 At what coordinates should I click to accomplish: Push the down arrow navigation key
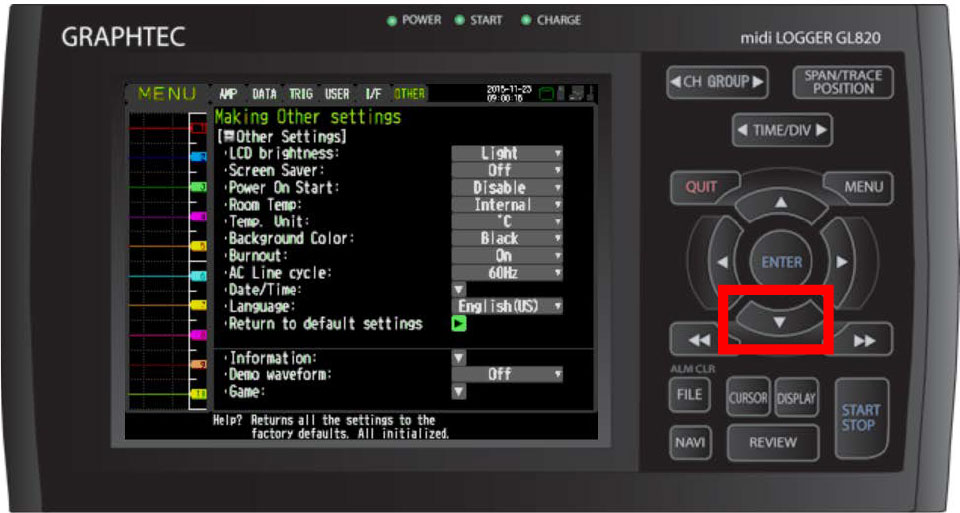779,321
